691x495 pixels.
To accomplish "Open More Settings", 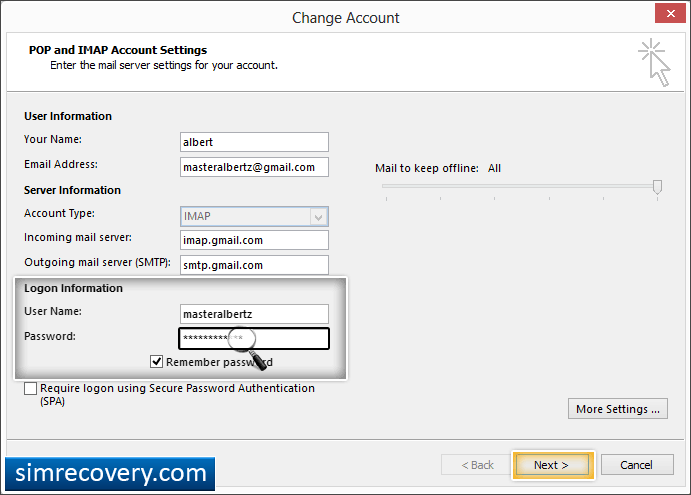I will click(x=617, y=409).
